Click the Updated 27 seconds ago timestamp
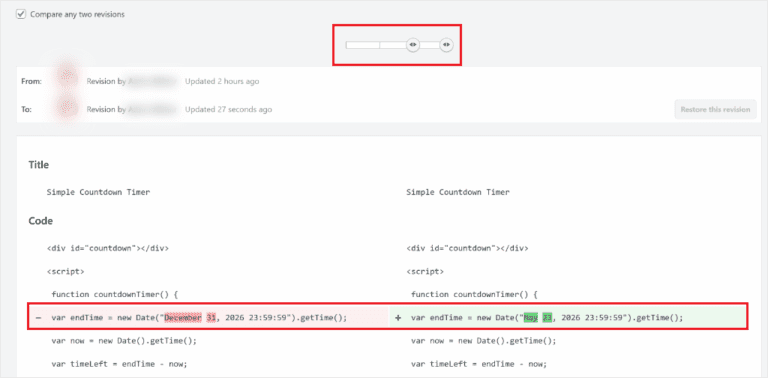This screenshot has height=378, width=768. click(x=228, y=109)
